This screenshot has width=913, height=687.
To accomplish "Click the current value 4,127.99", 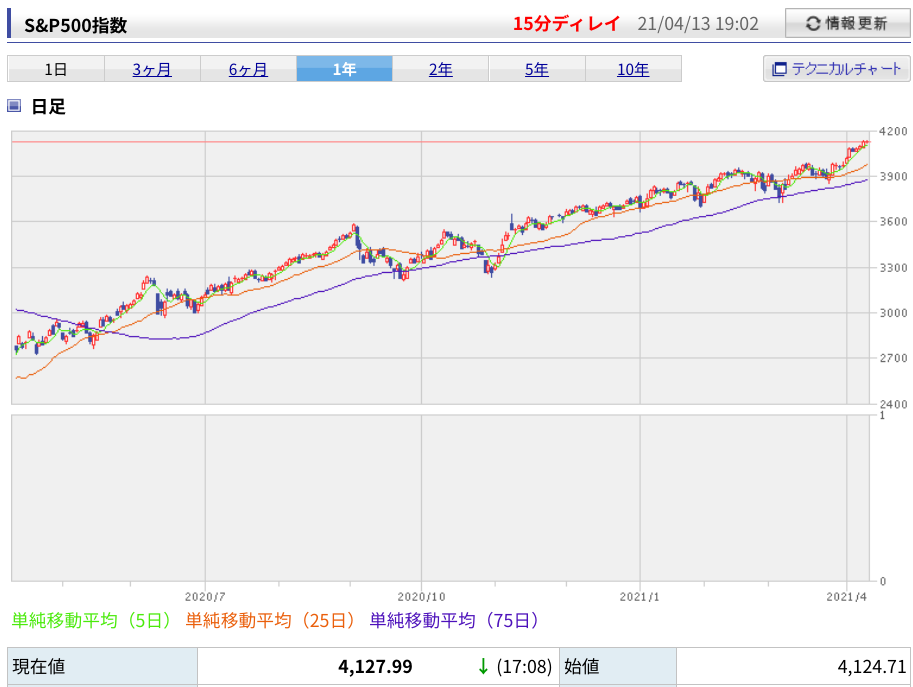I will click(375, 666).
